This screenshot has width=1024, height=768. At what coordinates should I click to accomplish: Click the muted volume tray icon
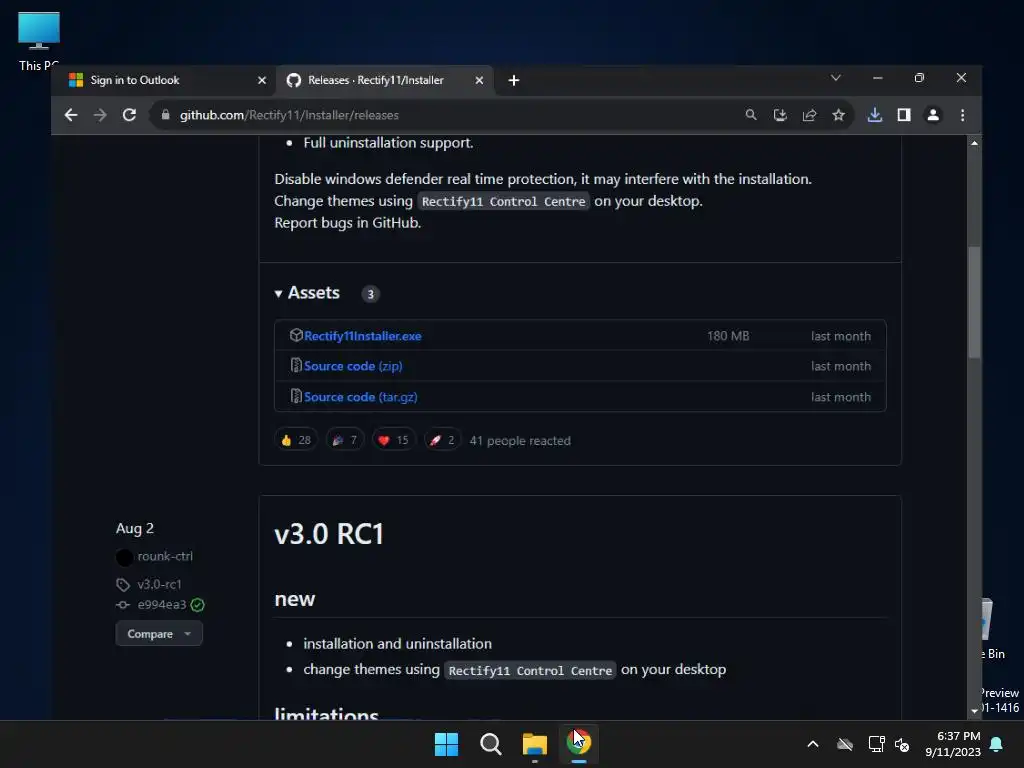(902, 744)
